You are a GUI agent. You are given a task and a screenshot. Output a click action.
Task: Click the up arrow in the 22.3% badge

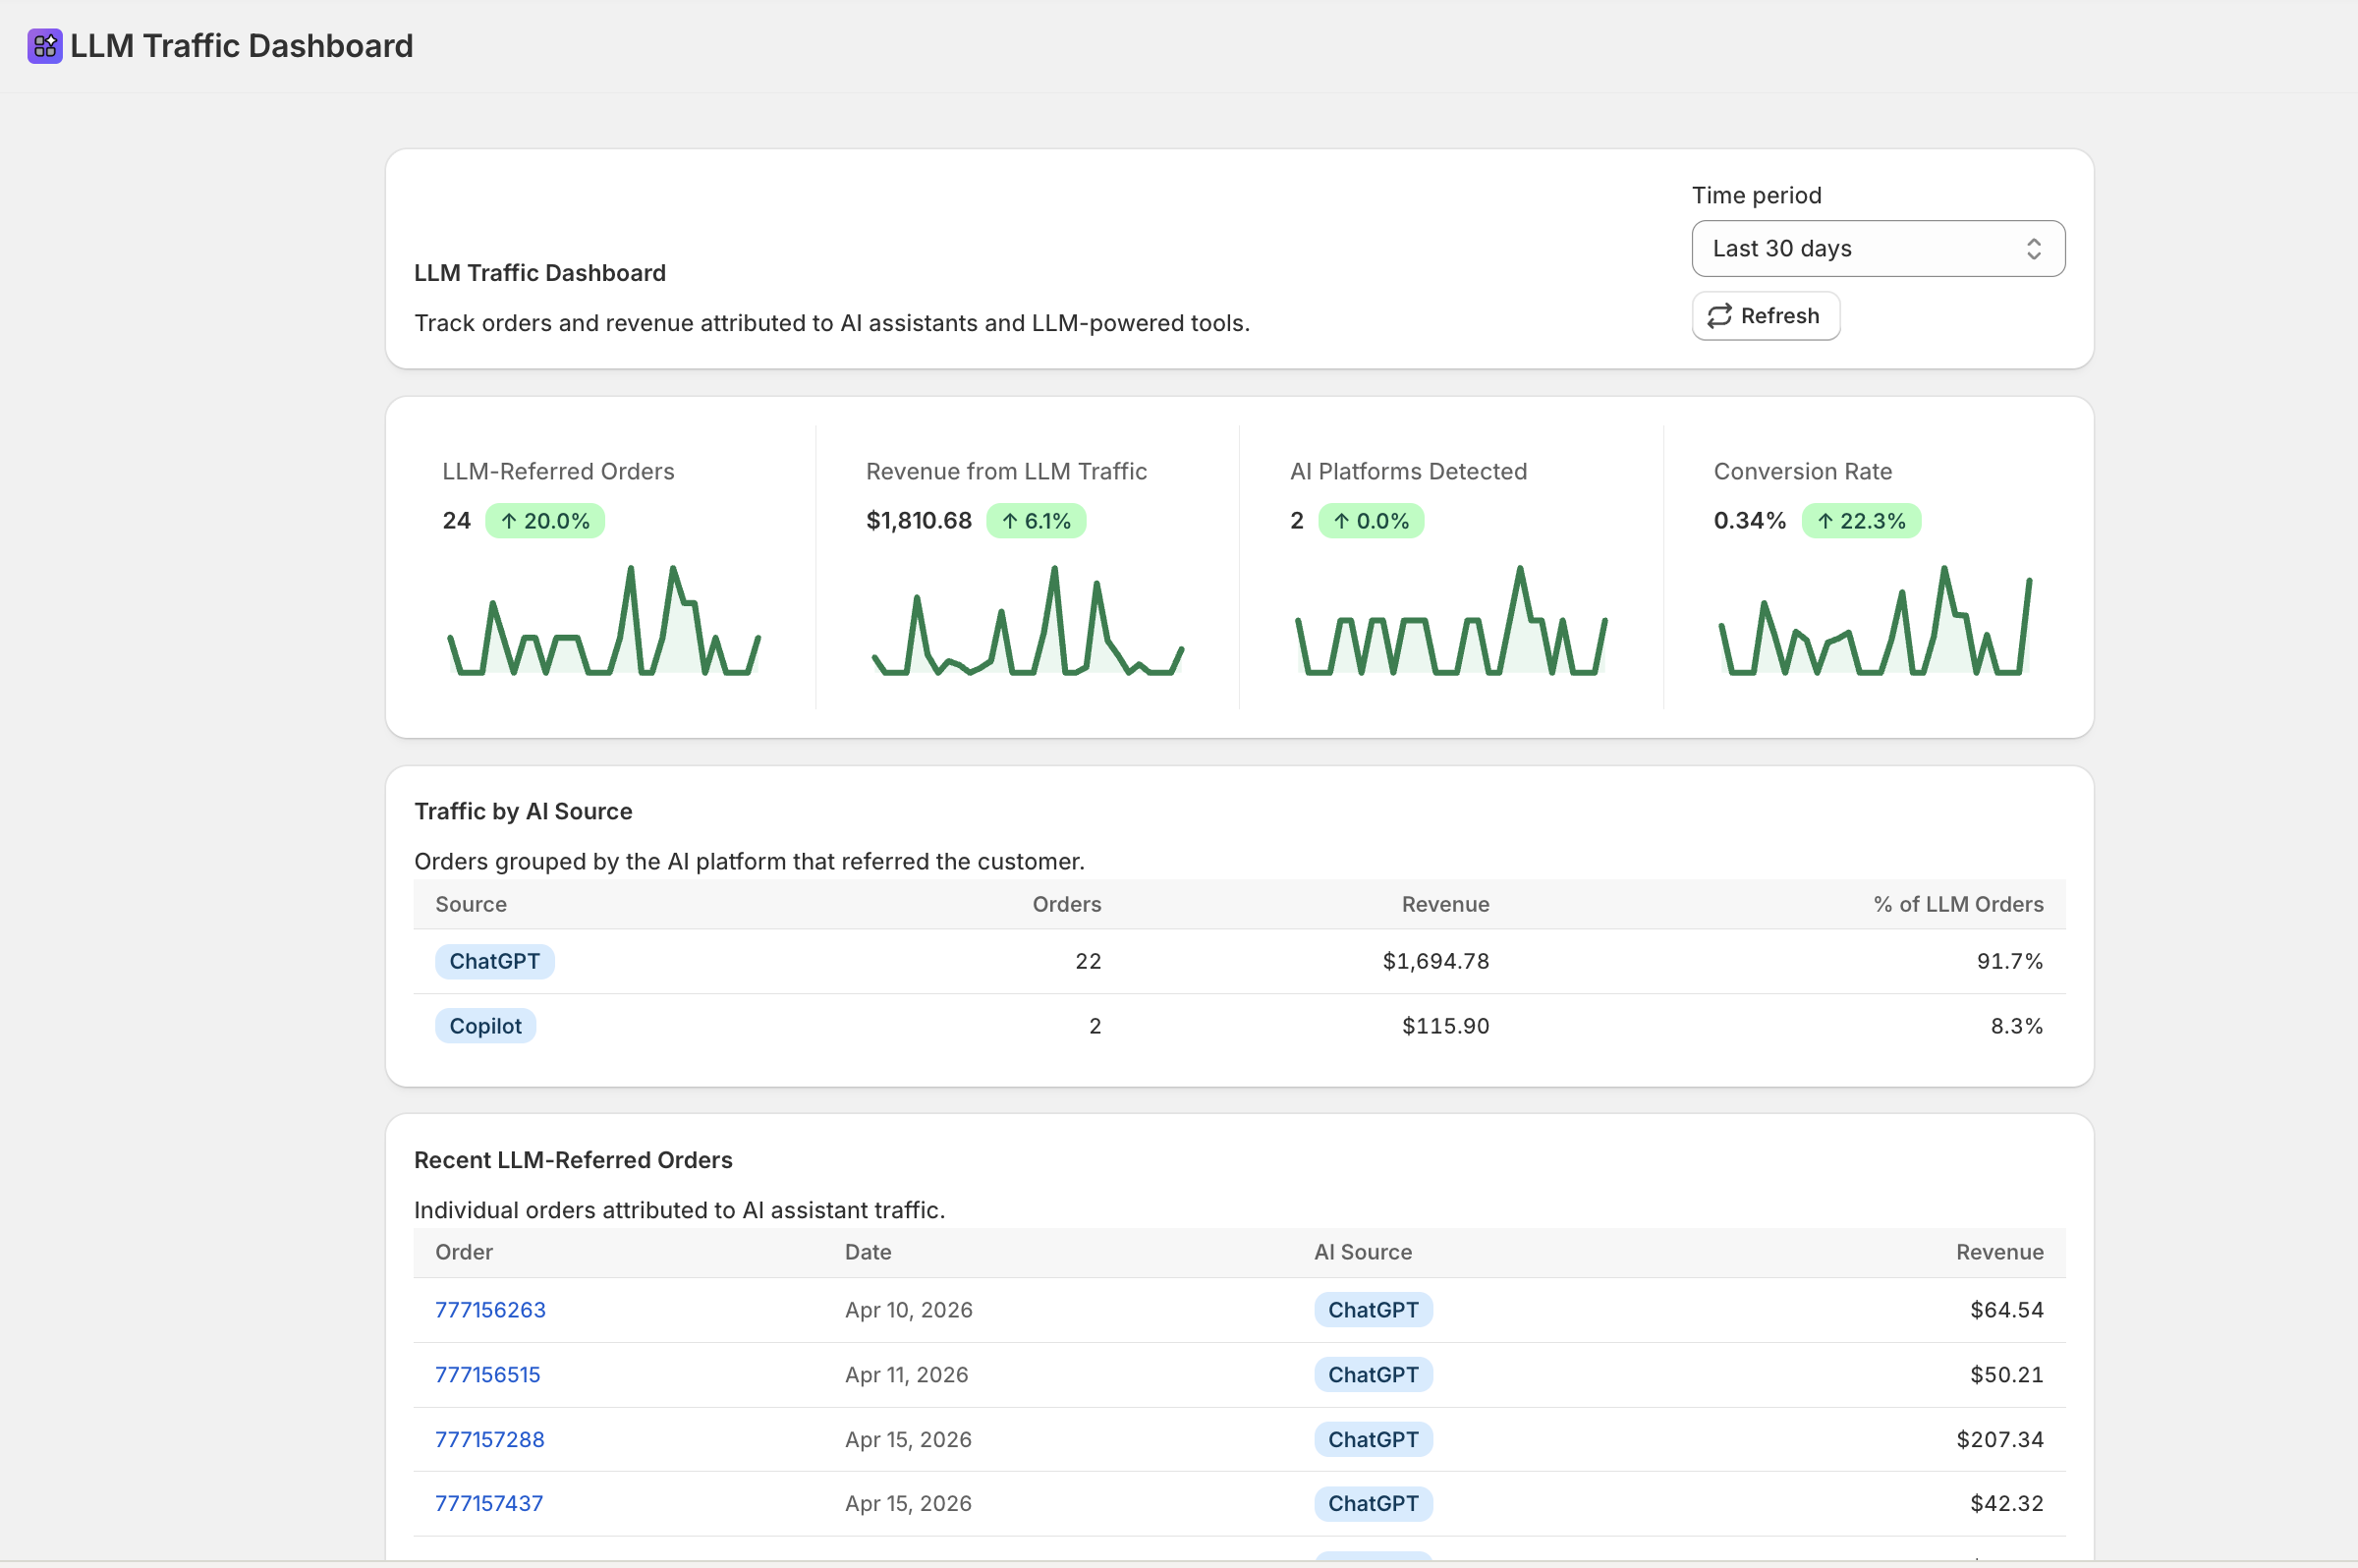point(1826,521)
